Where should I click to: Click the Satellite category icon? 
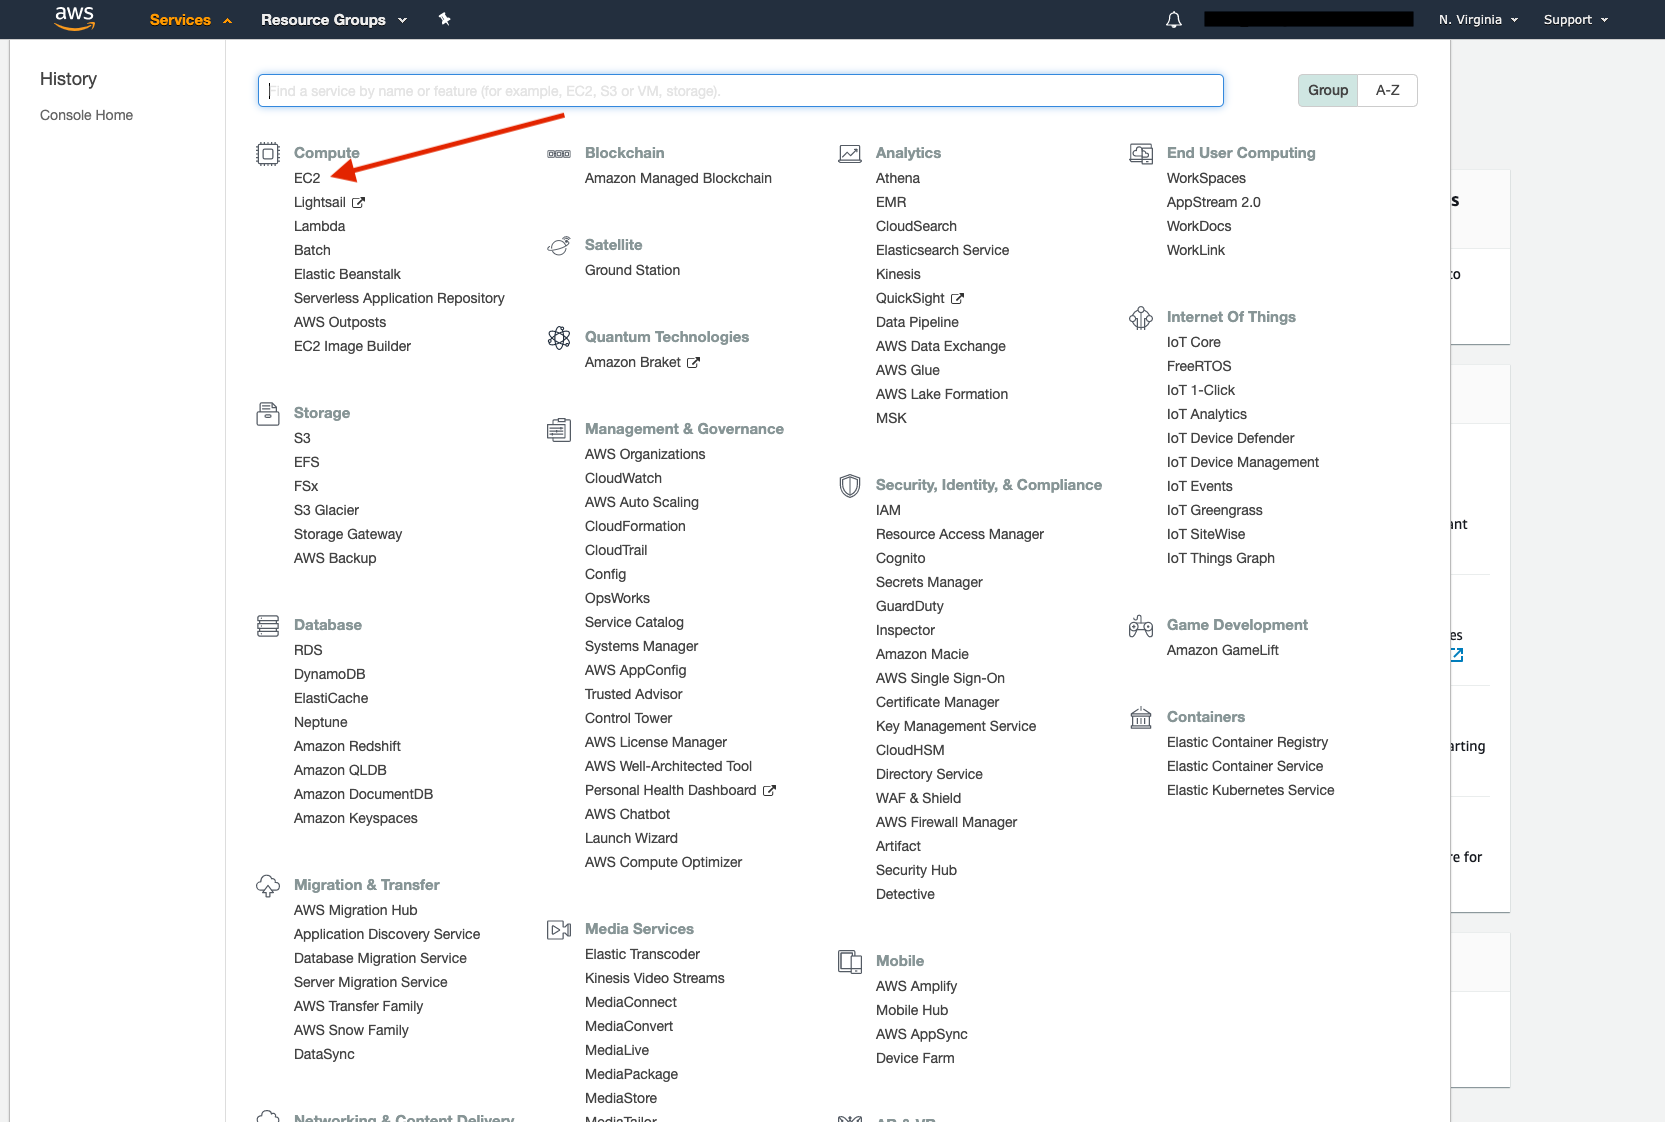tap(559, 246)
